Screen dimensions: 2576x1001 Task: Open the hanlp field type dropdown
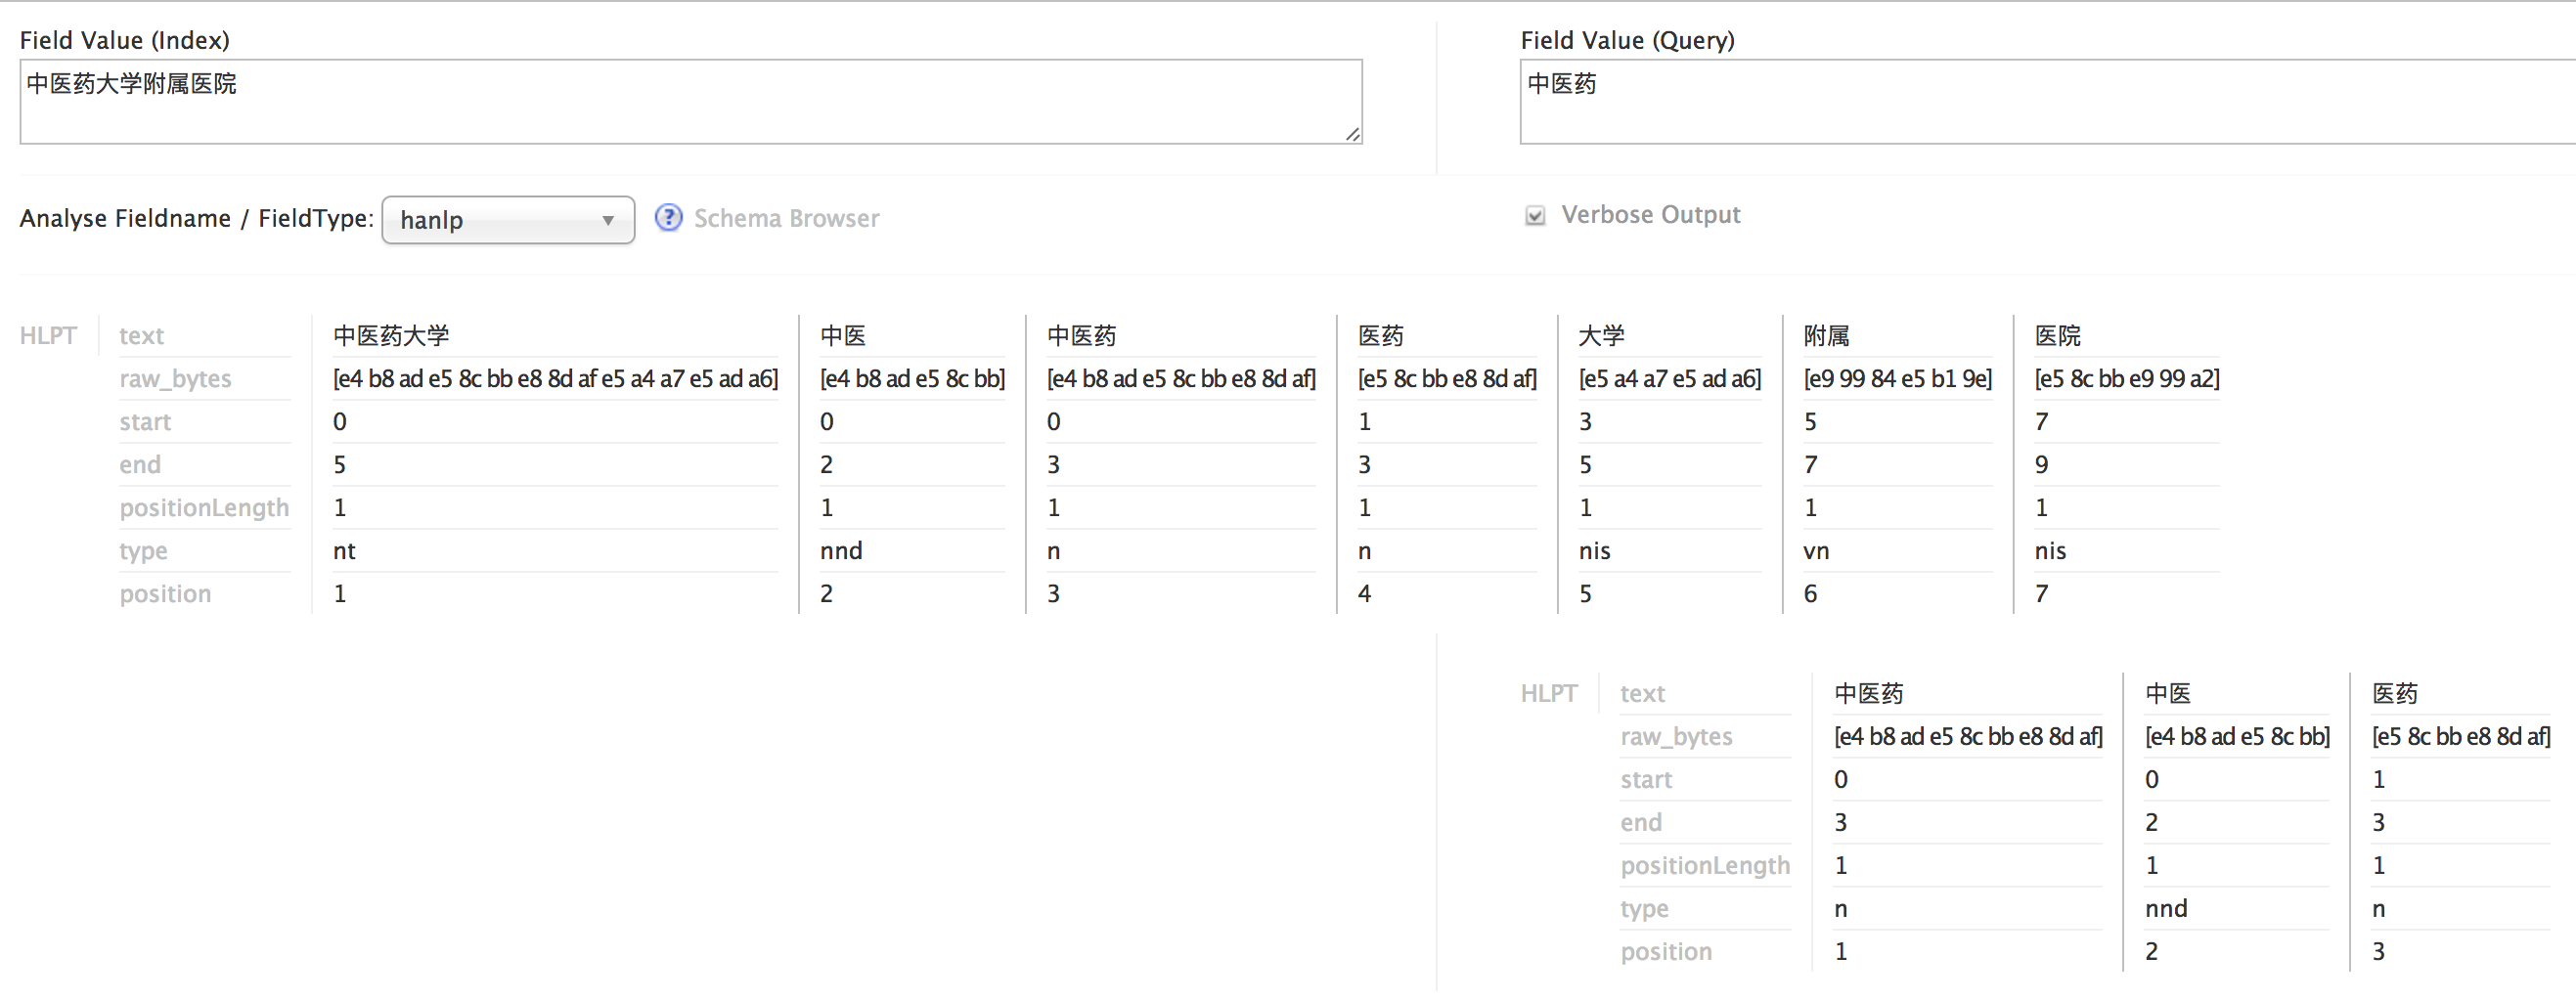(x=508, y=220)
